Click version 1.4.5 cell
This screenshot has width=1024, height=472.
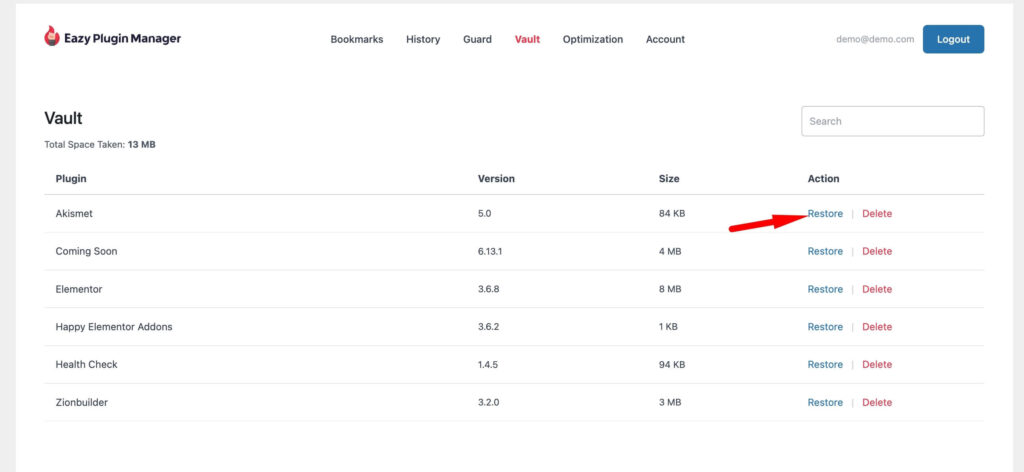point(488,364)
